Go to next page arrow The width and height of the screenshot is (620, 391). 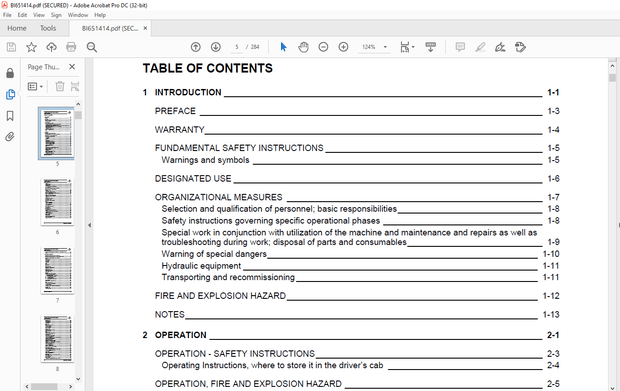point(216,47)
